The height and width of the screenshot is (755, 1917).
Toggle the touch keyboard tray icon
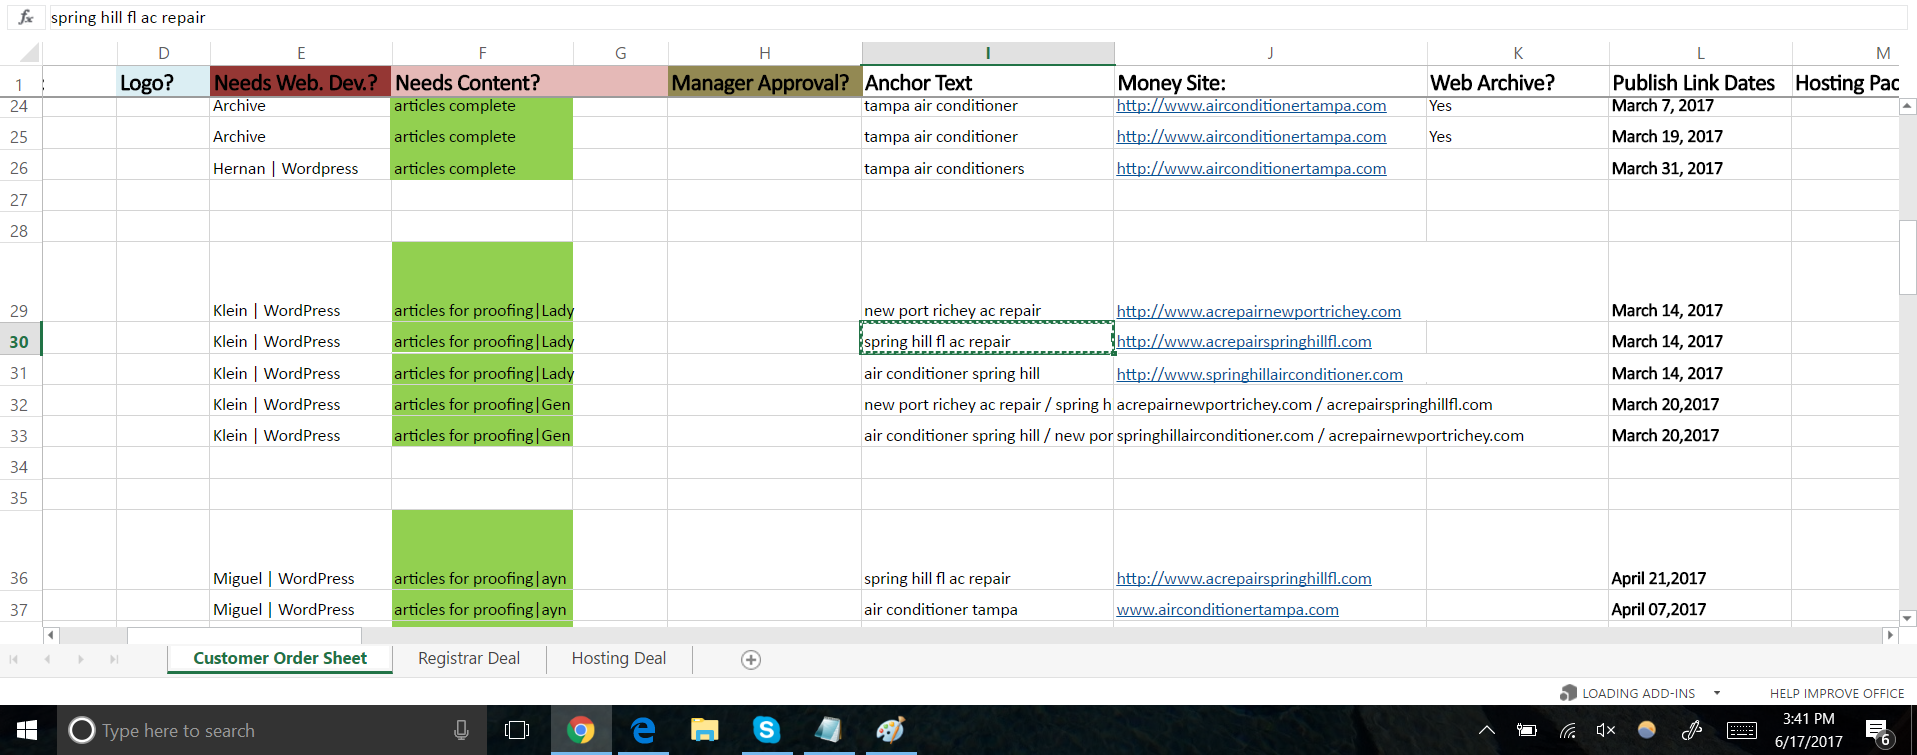click(1741, 730)
